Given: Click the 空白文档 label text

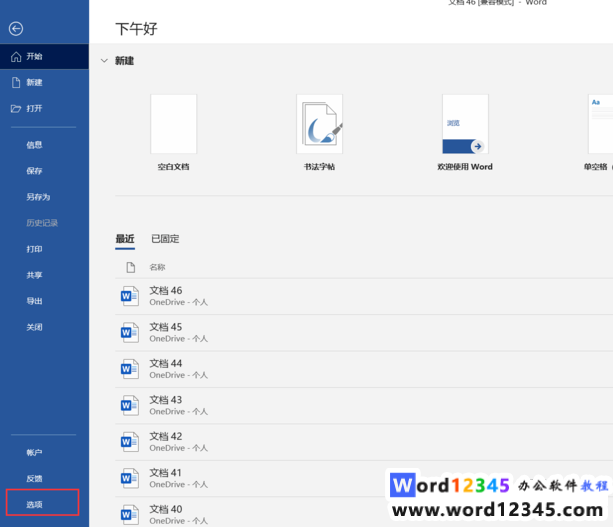Looking at the screenshot, I should 174,167.
